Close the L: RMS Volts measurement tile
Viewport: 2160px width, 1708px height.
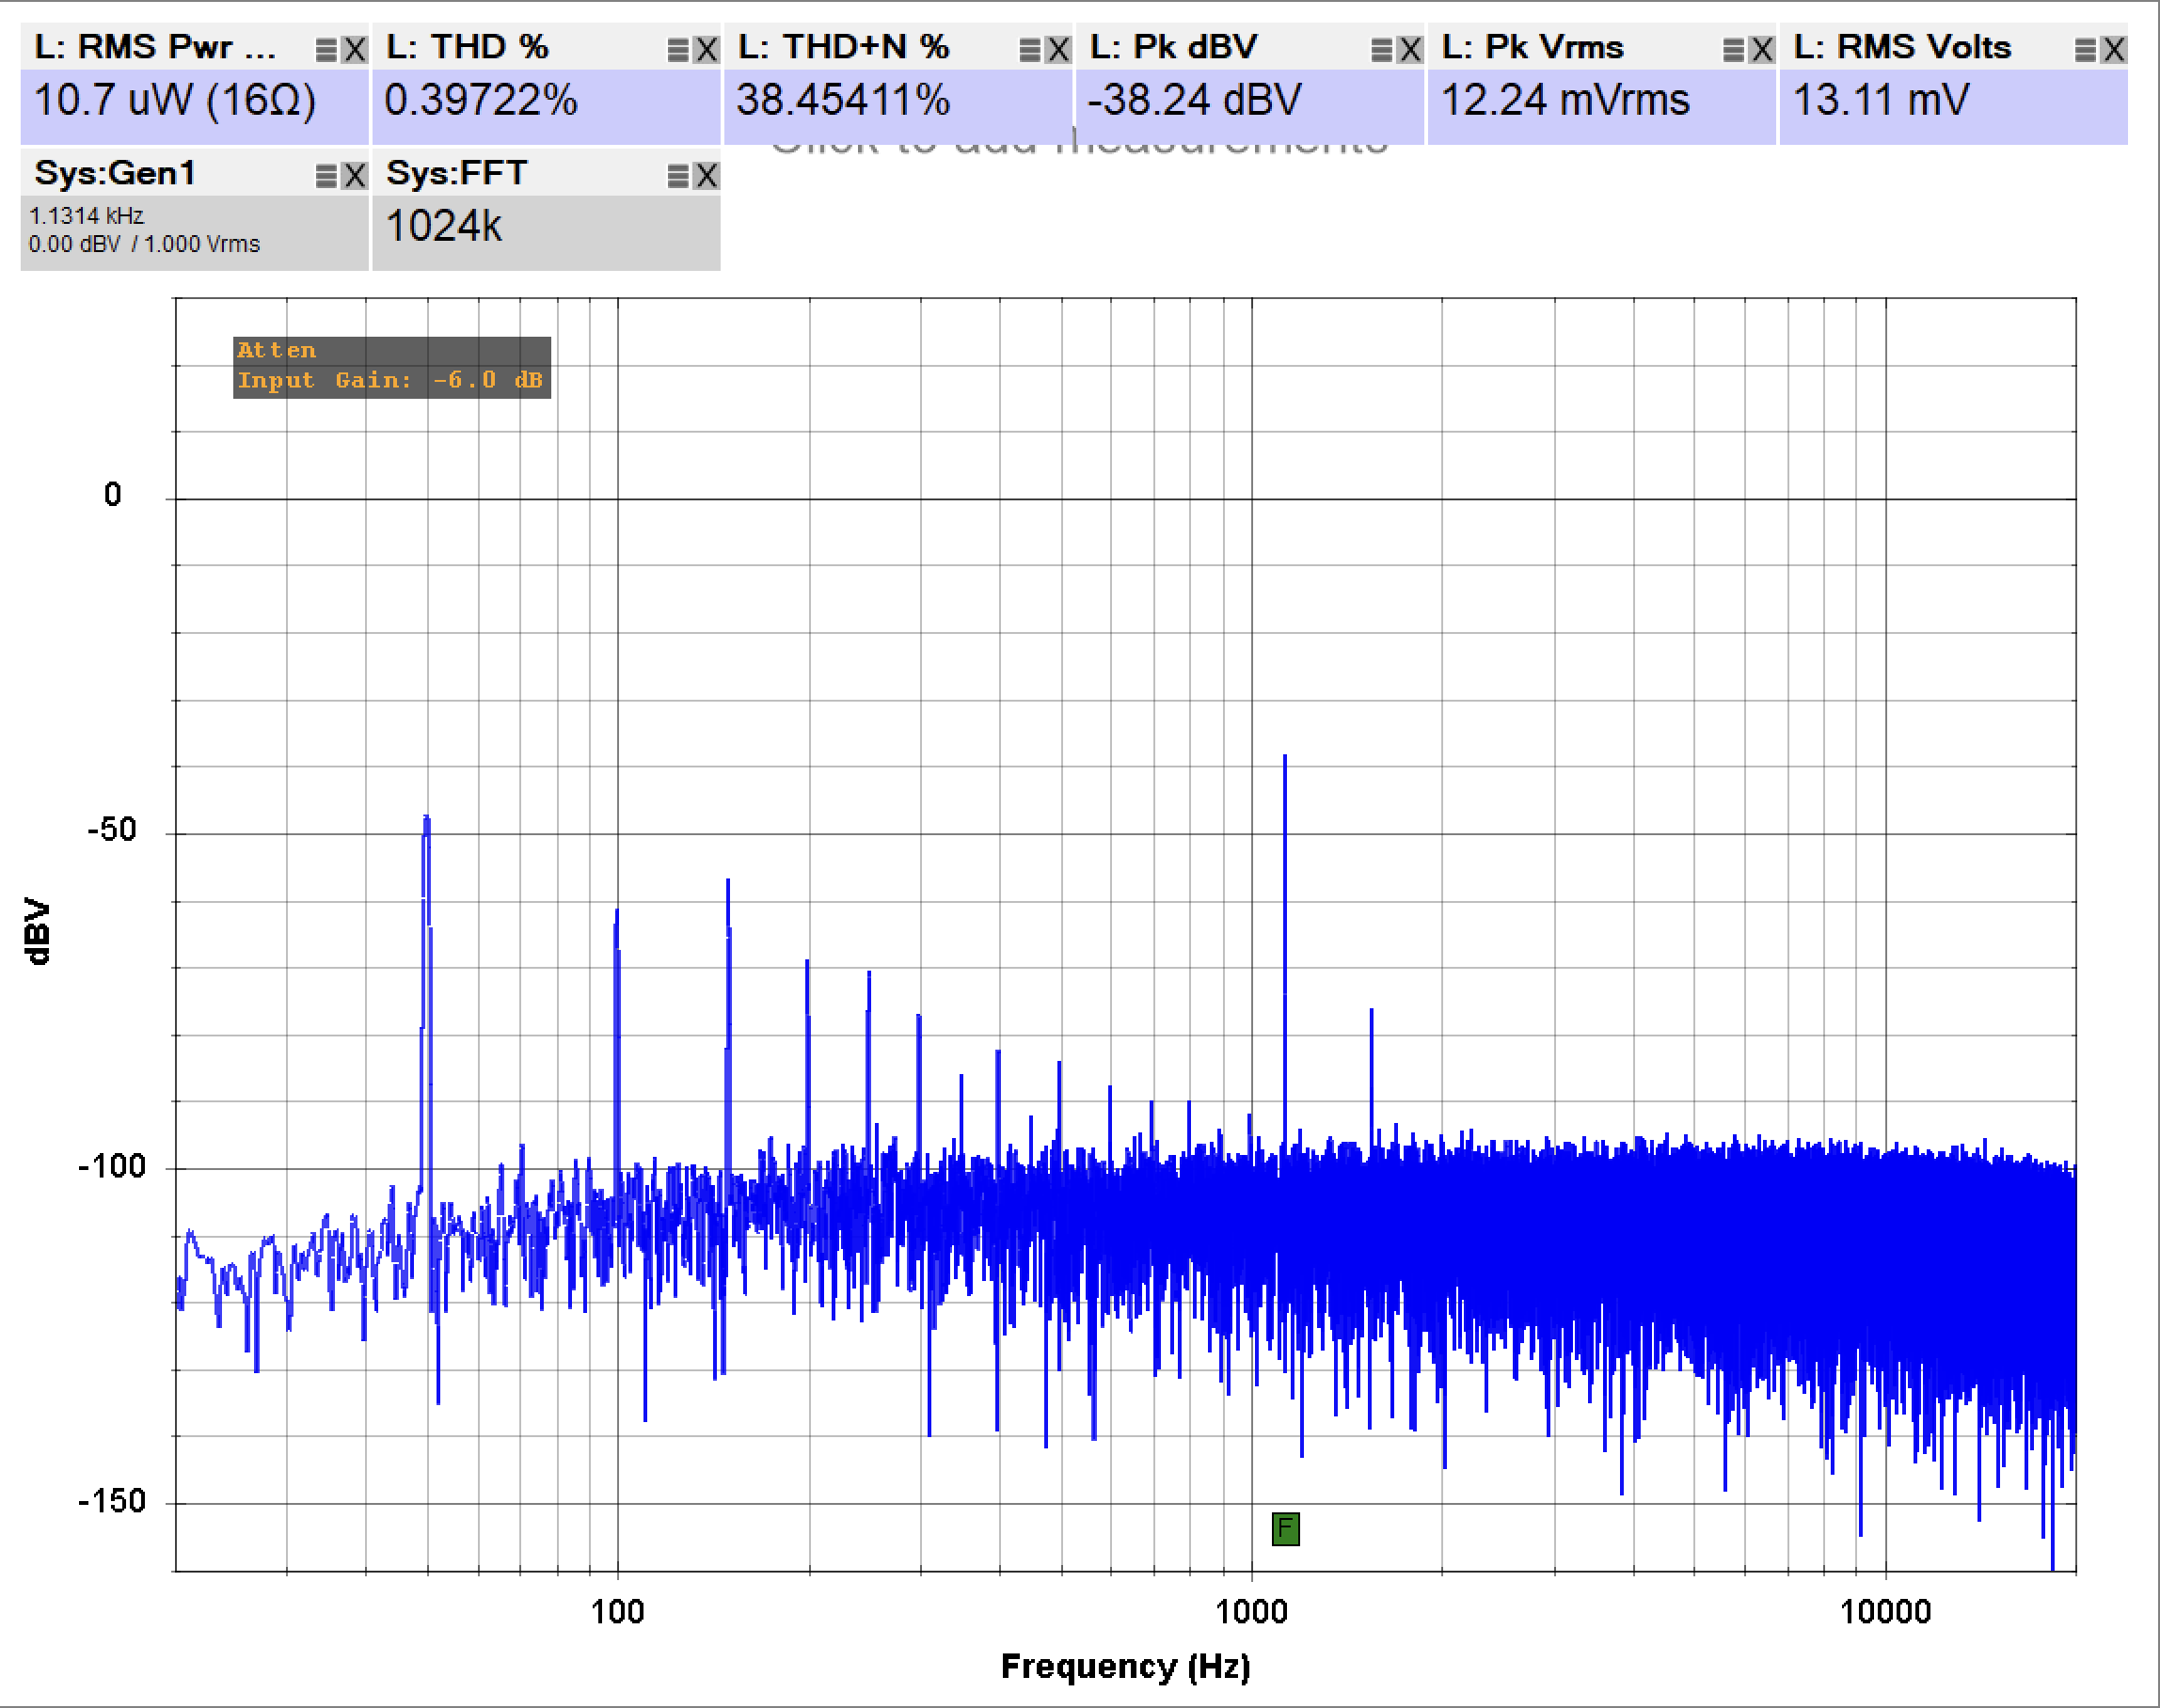click(x=2114, y=49)
